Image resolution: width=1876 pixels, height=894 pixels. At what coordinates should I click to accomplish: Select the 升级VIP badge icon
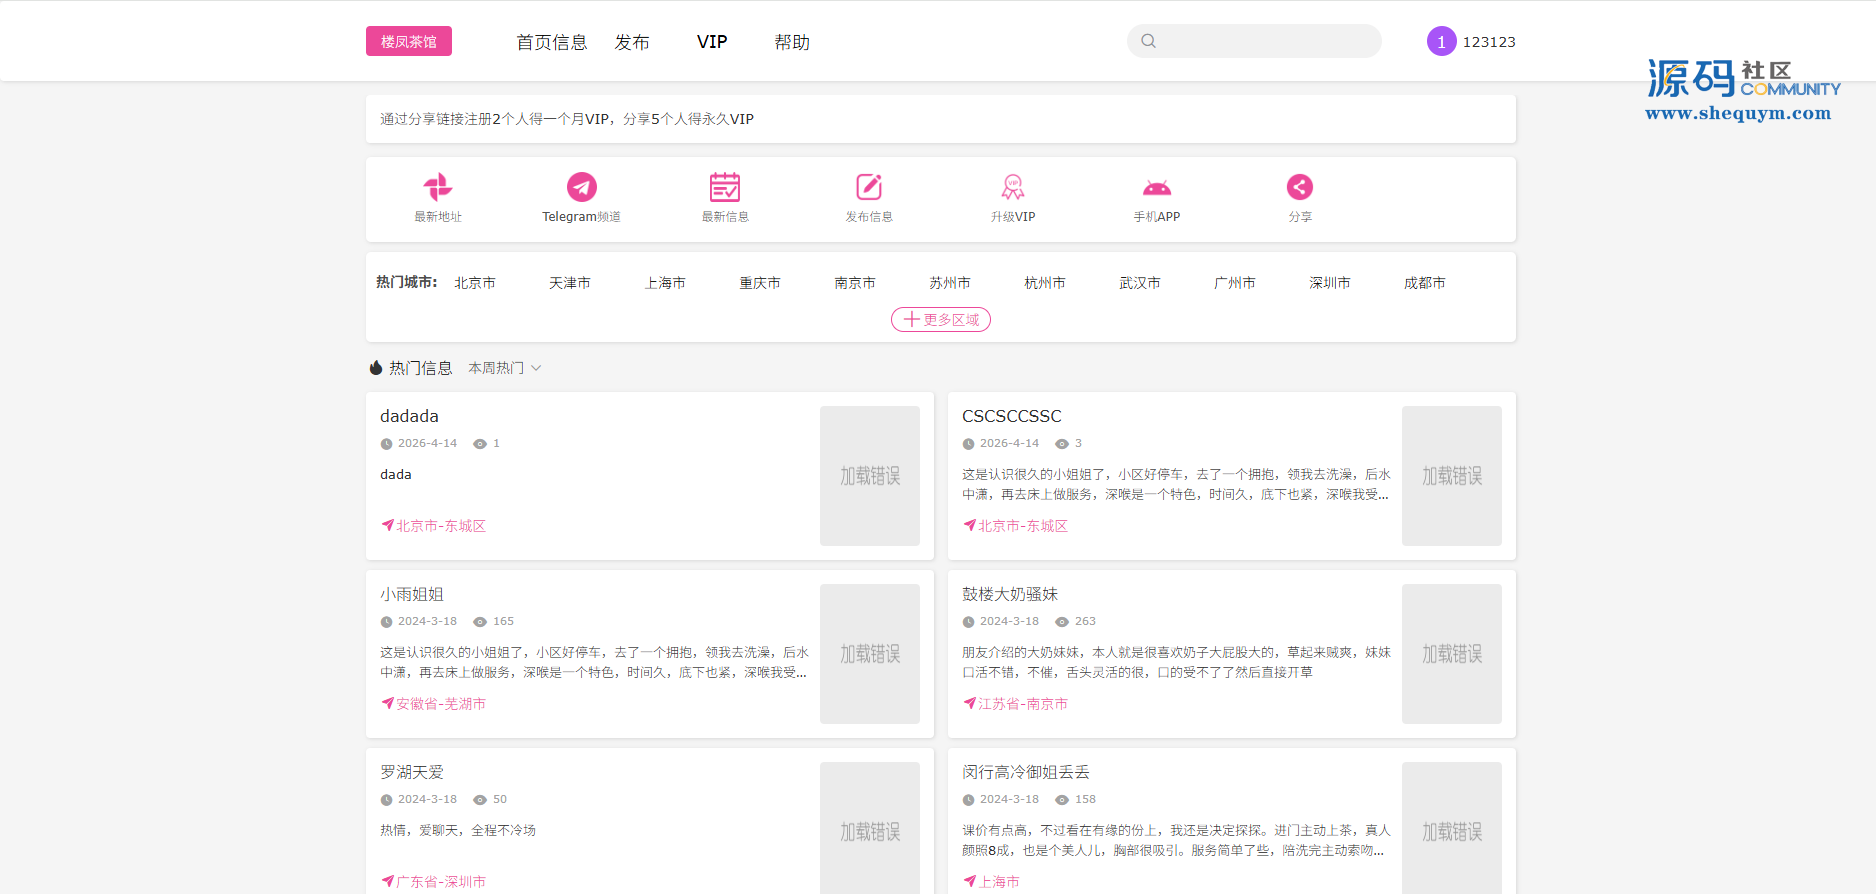(x=1013, y=187)
